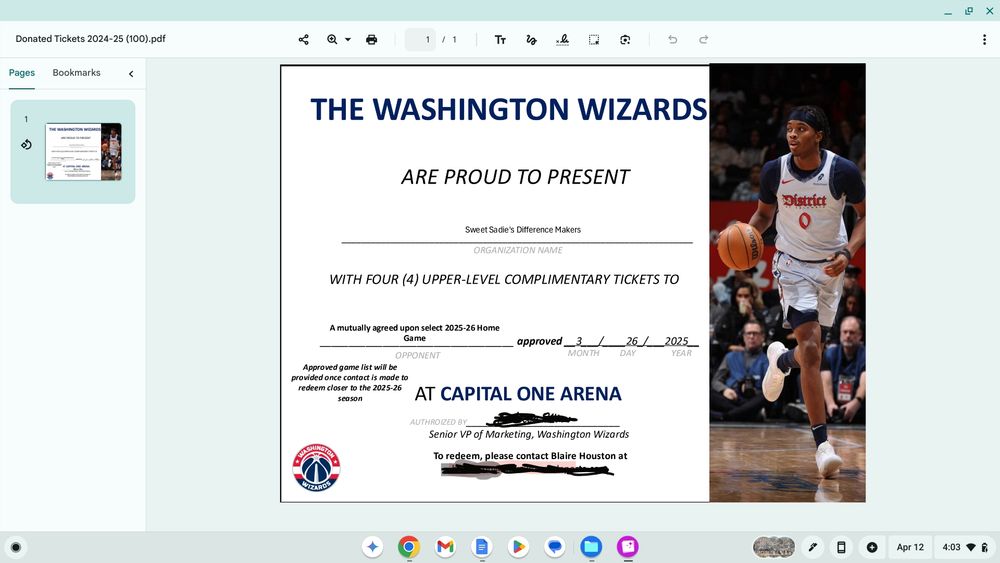The image size is (1000, 563).
Task: Rotate page 1 using thumbnail icon
Action: (x=26, y=145)
